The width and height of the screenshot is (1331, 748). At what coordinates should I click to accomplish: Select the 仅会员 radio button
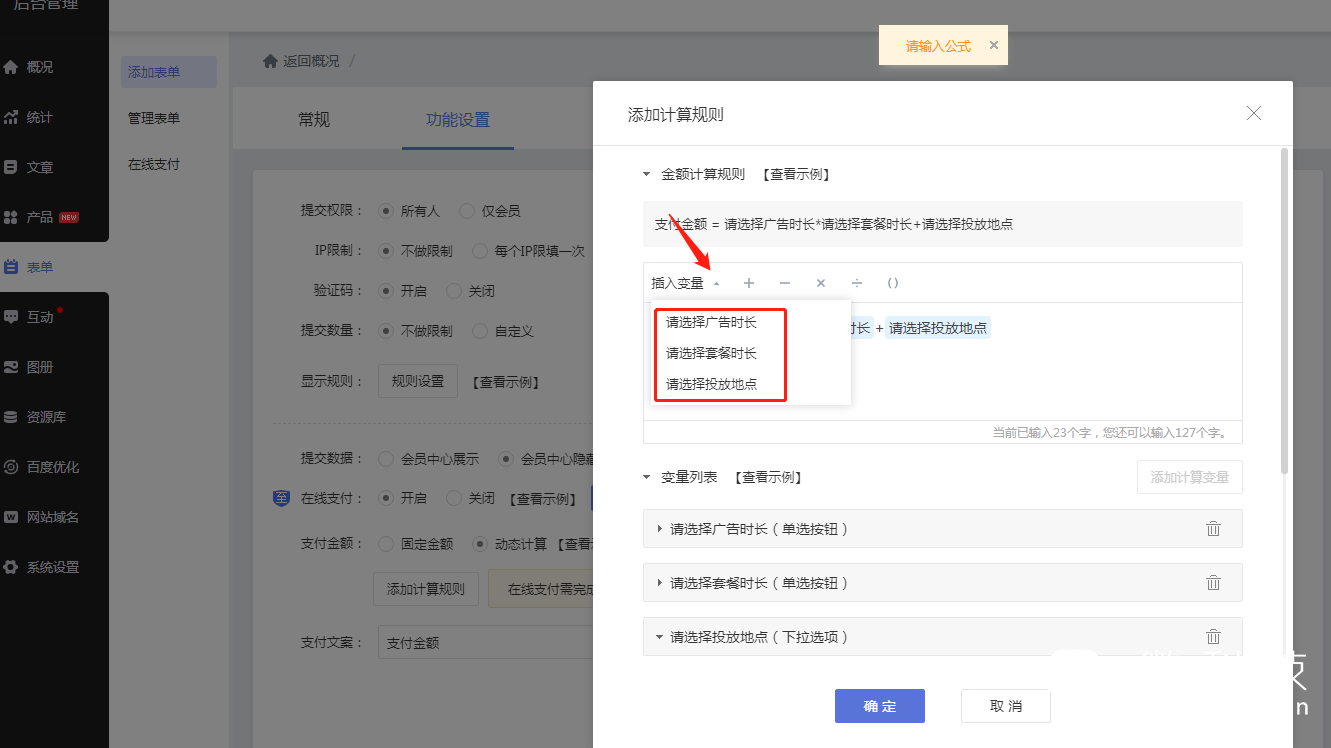point(467,211)
